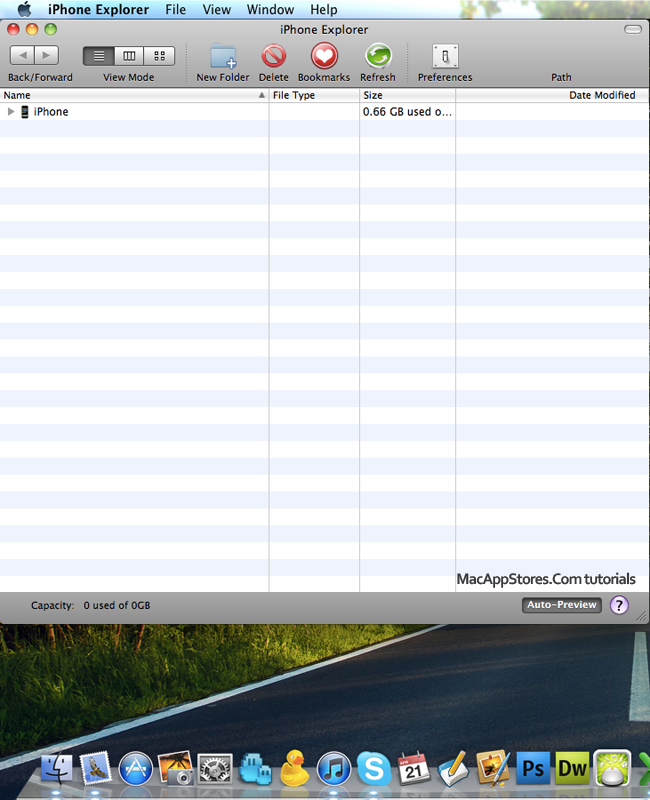Switch to list view mode

coord(99,56)
